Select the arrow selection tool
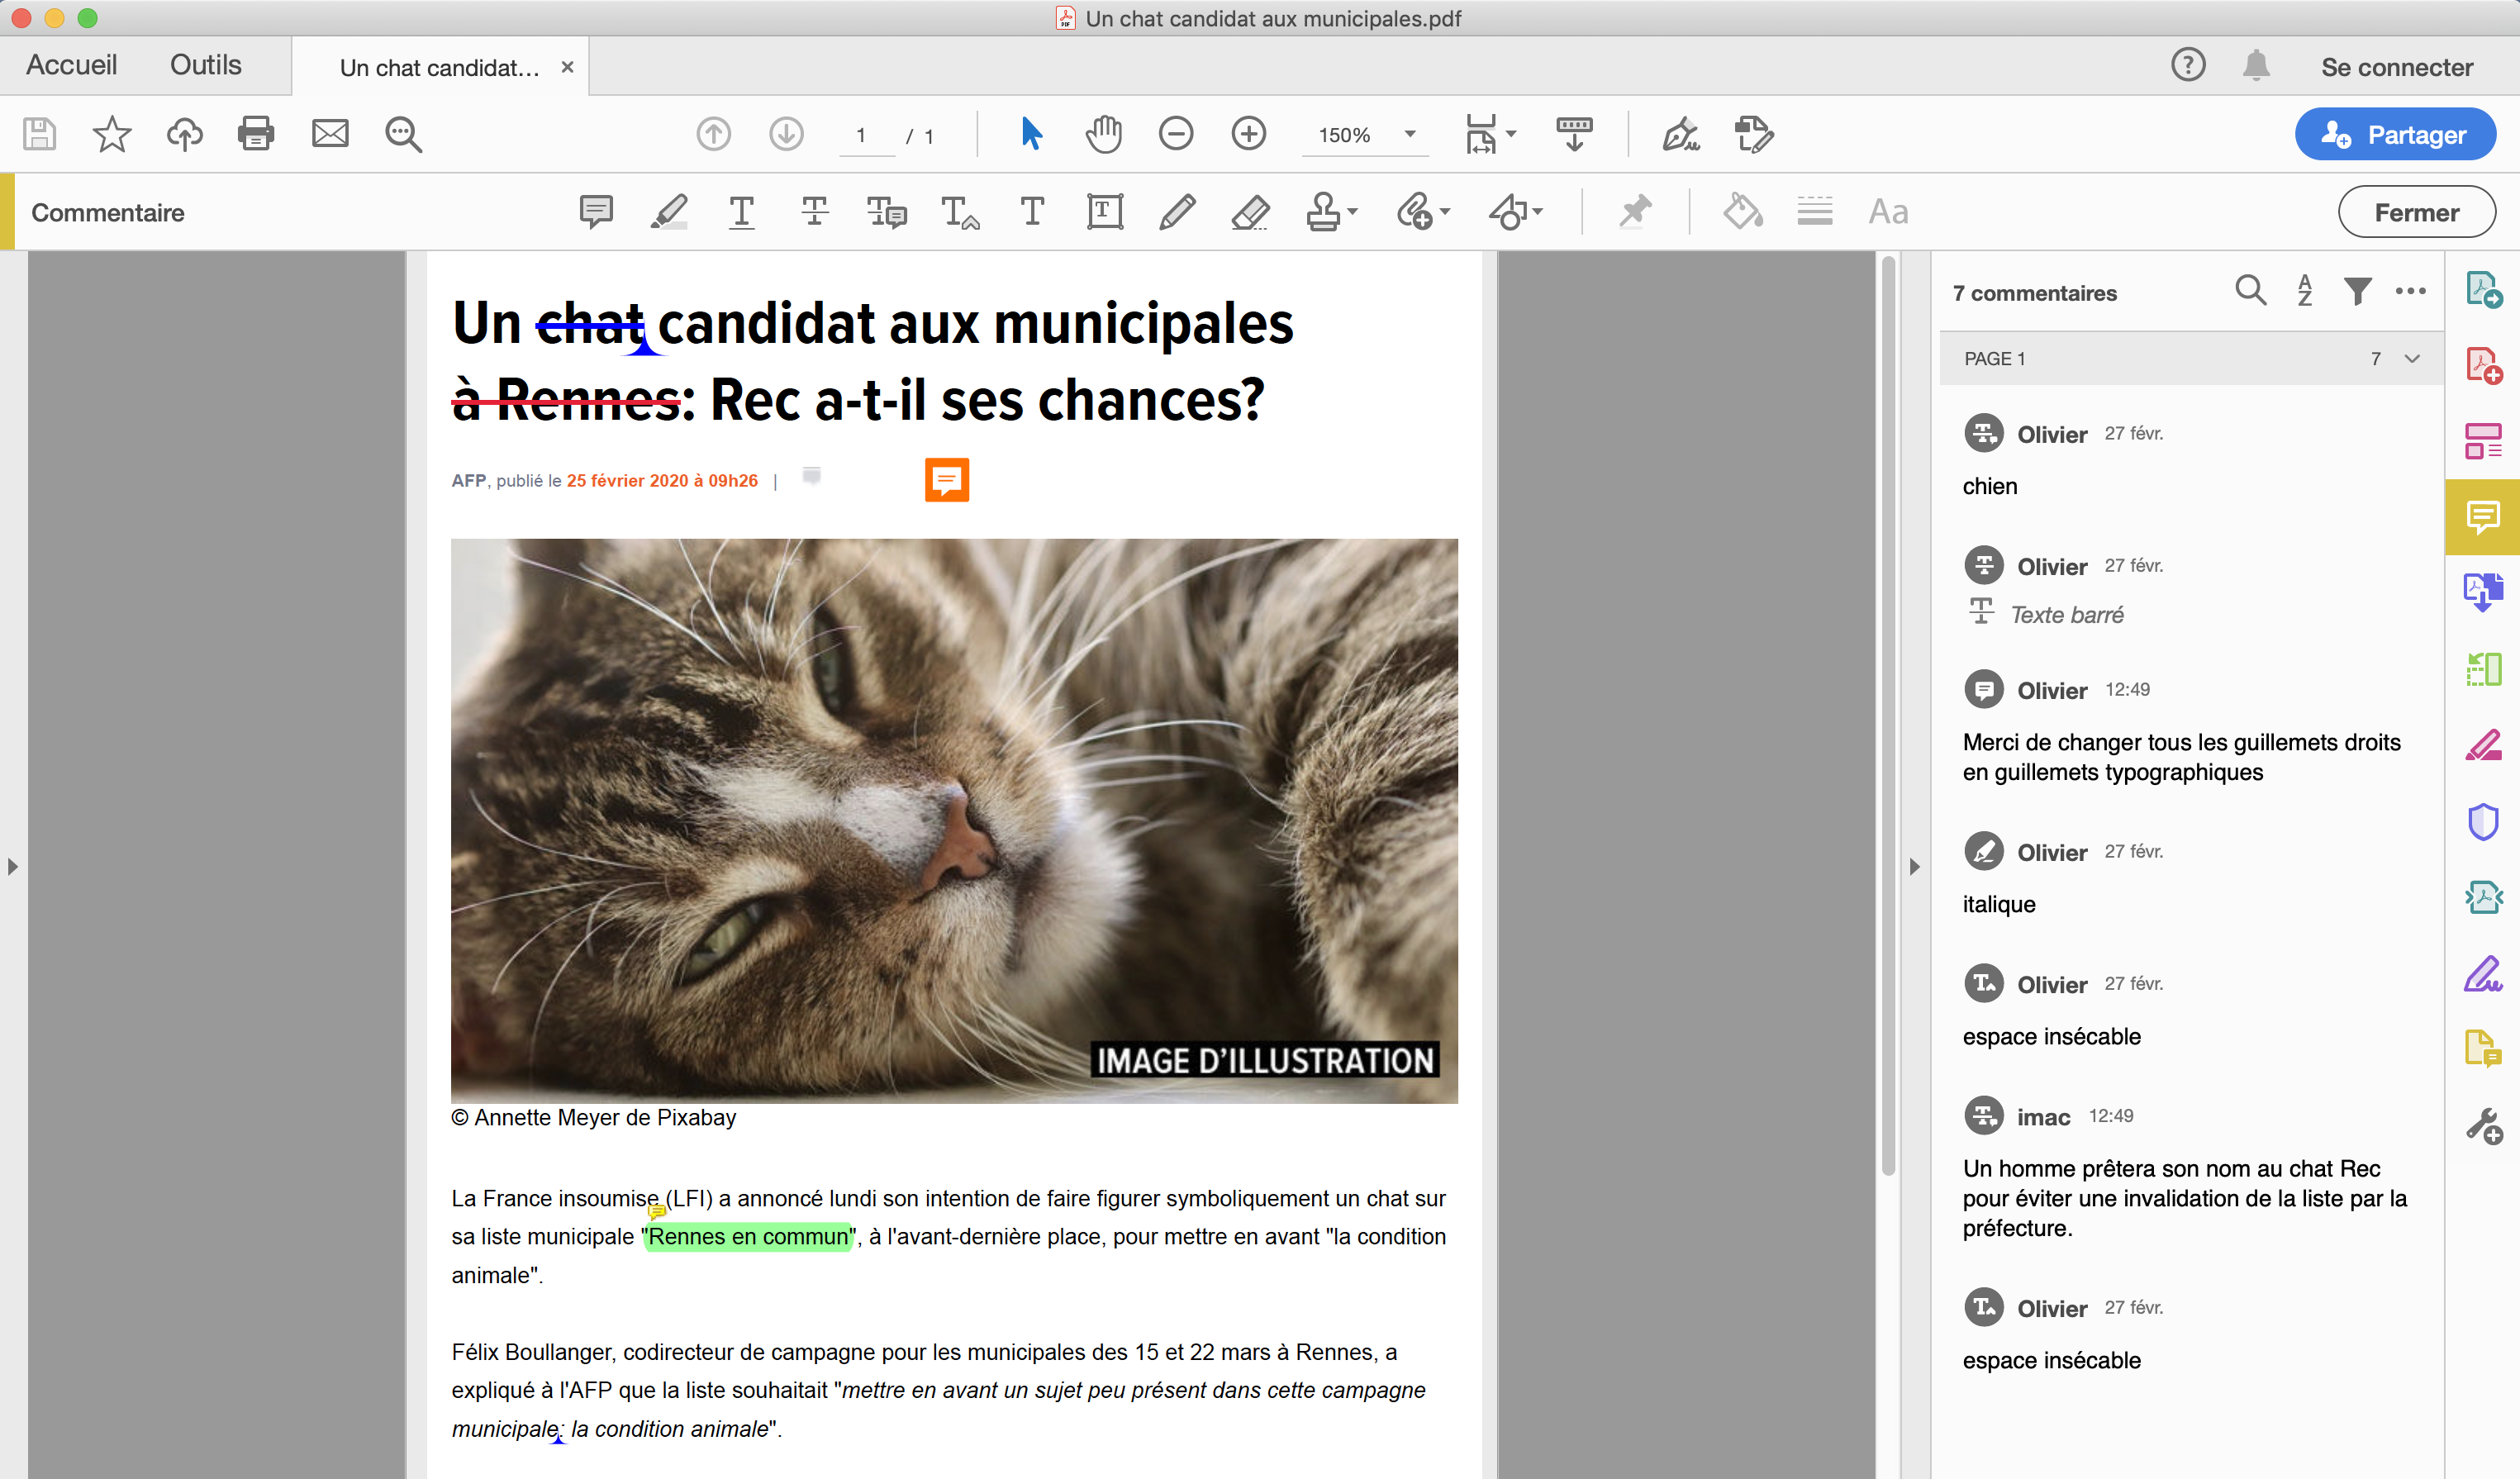This screenshot has width=2520, height=1479. coord(1032,134)
